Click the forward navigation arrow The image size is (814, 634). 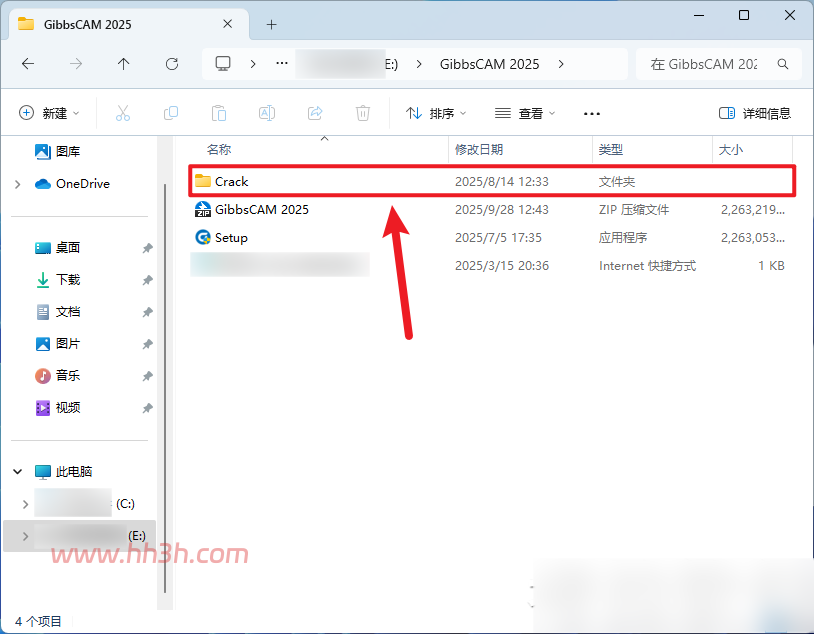coord(76,64)
